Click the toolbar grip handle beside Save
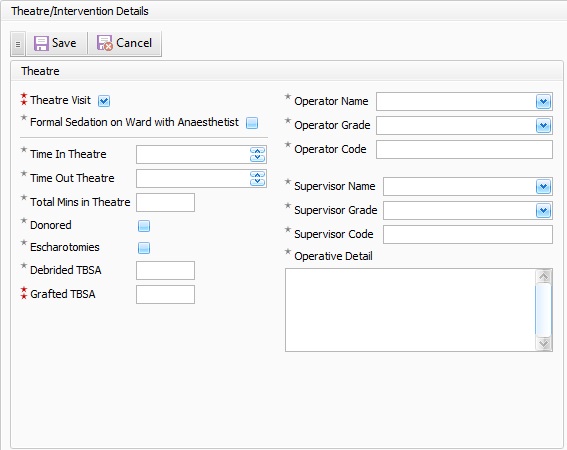This screenshot has height=450, width=567. (x=18, y=44)
